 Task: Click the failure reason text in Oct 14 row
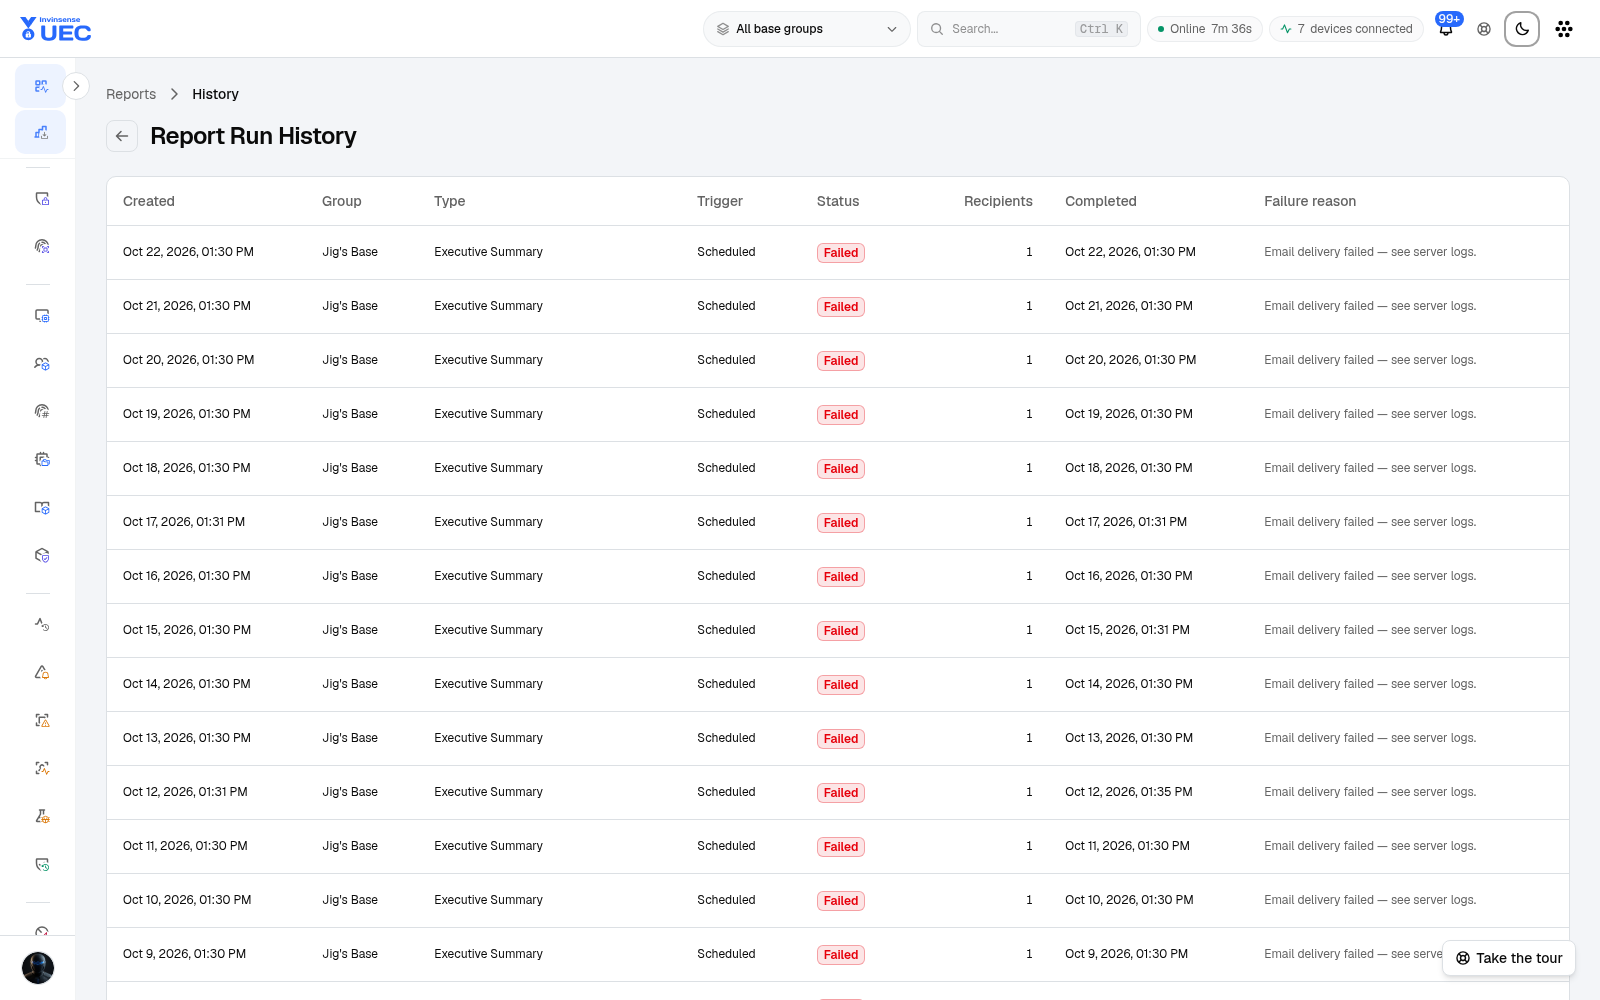(x=1370, y=684)
